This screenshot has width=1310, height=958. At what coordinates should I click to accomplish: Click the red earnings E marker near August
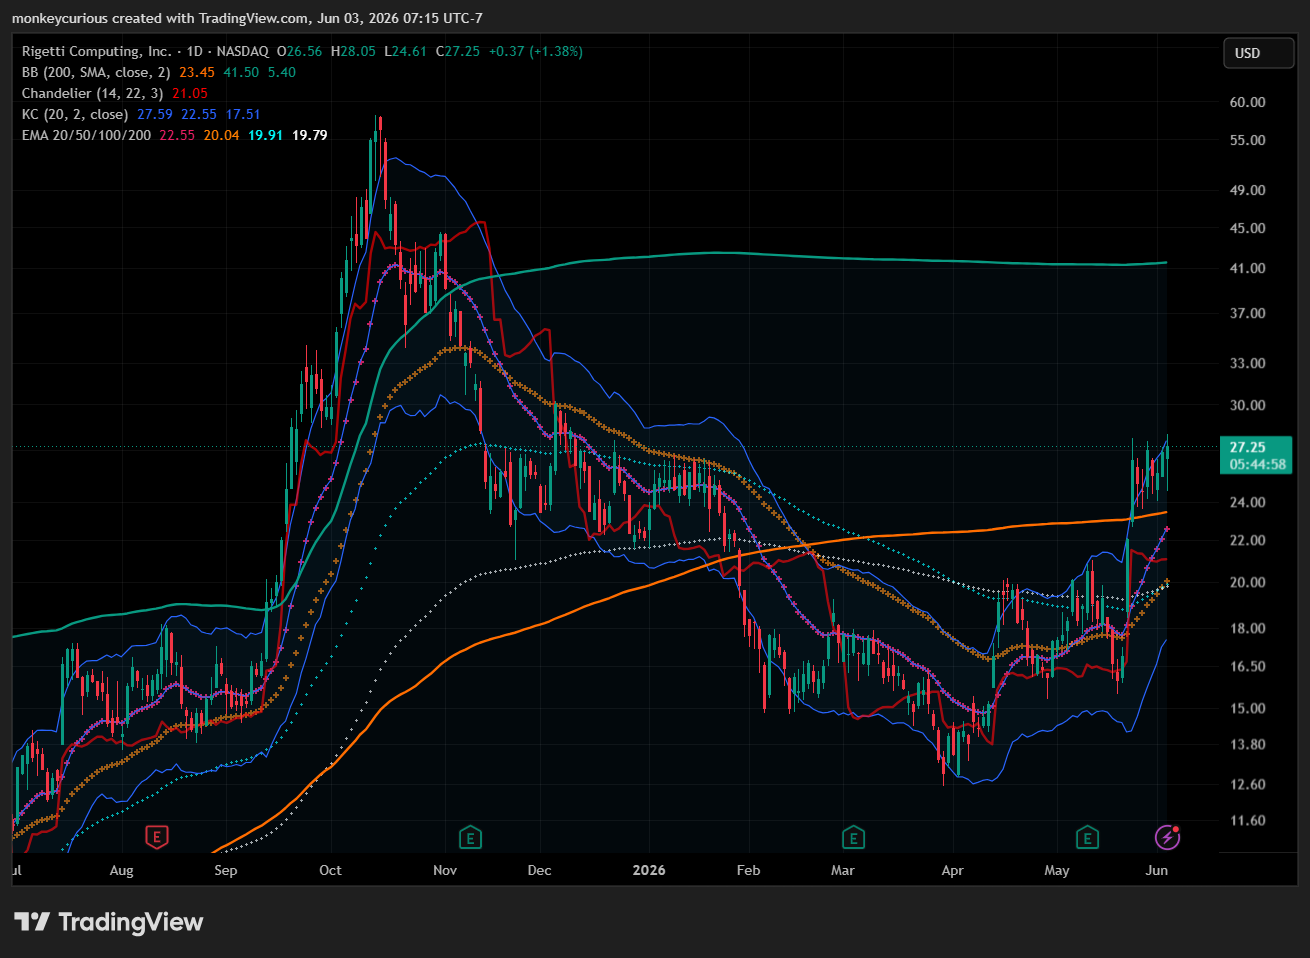(155, 836)
